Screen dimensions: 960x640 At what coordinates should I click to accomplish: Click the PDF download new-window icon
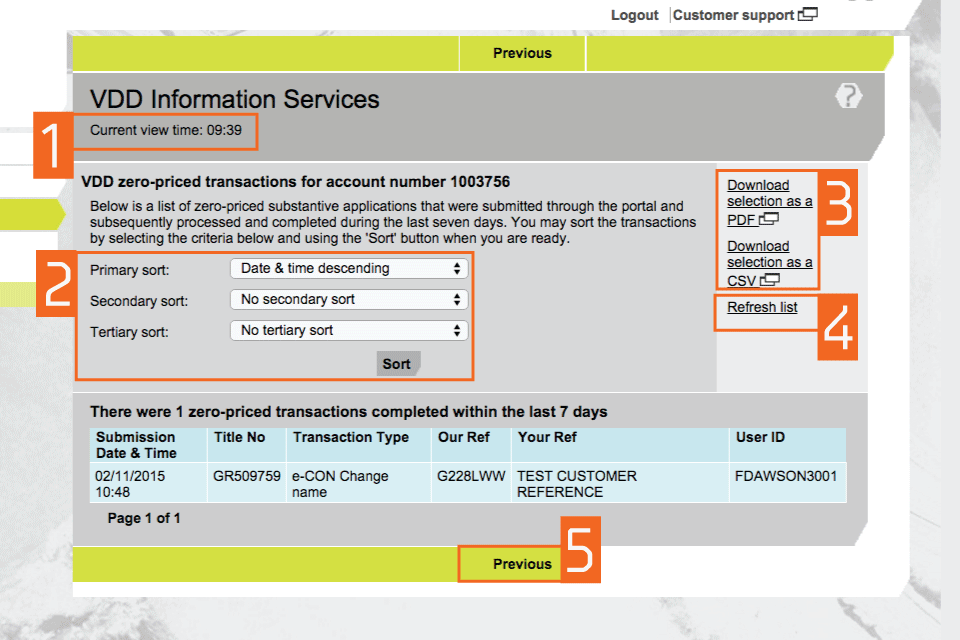point(768,220)
